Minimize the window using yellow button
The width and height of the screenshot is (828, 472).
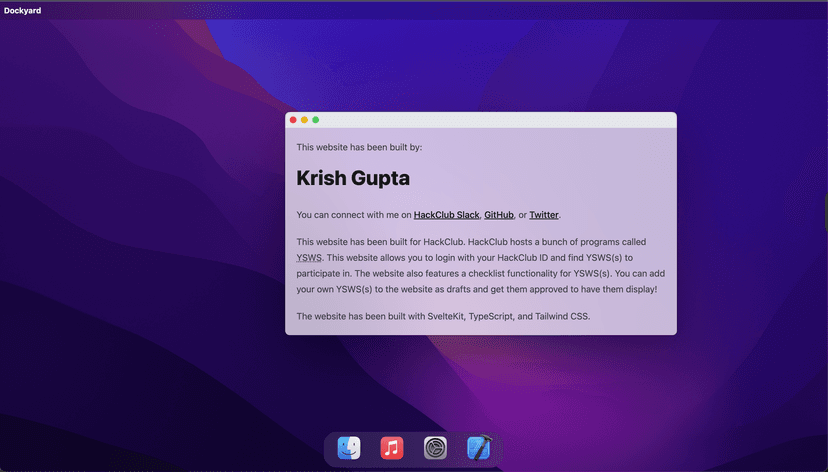click(304, 120)
